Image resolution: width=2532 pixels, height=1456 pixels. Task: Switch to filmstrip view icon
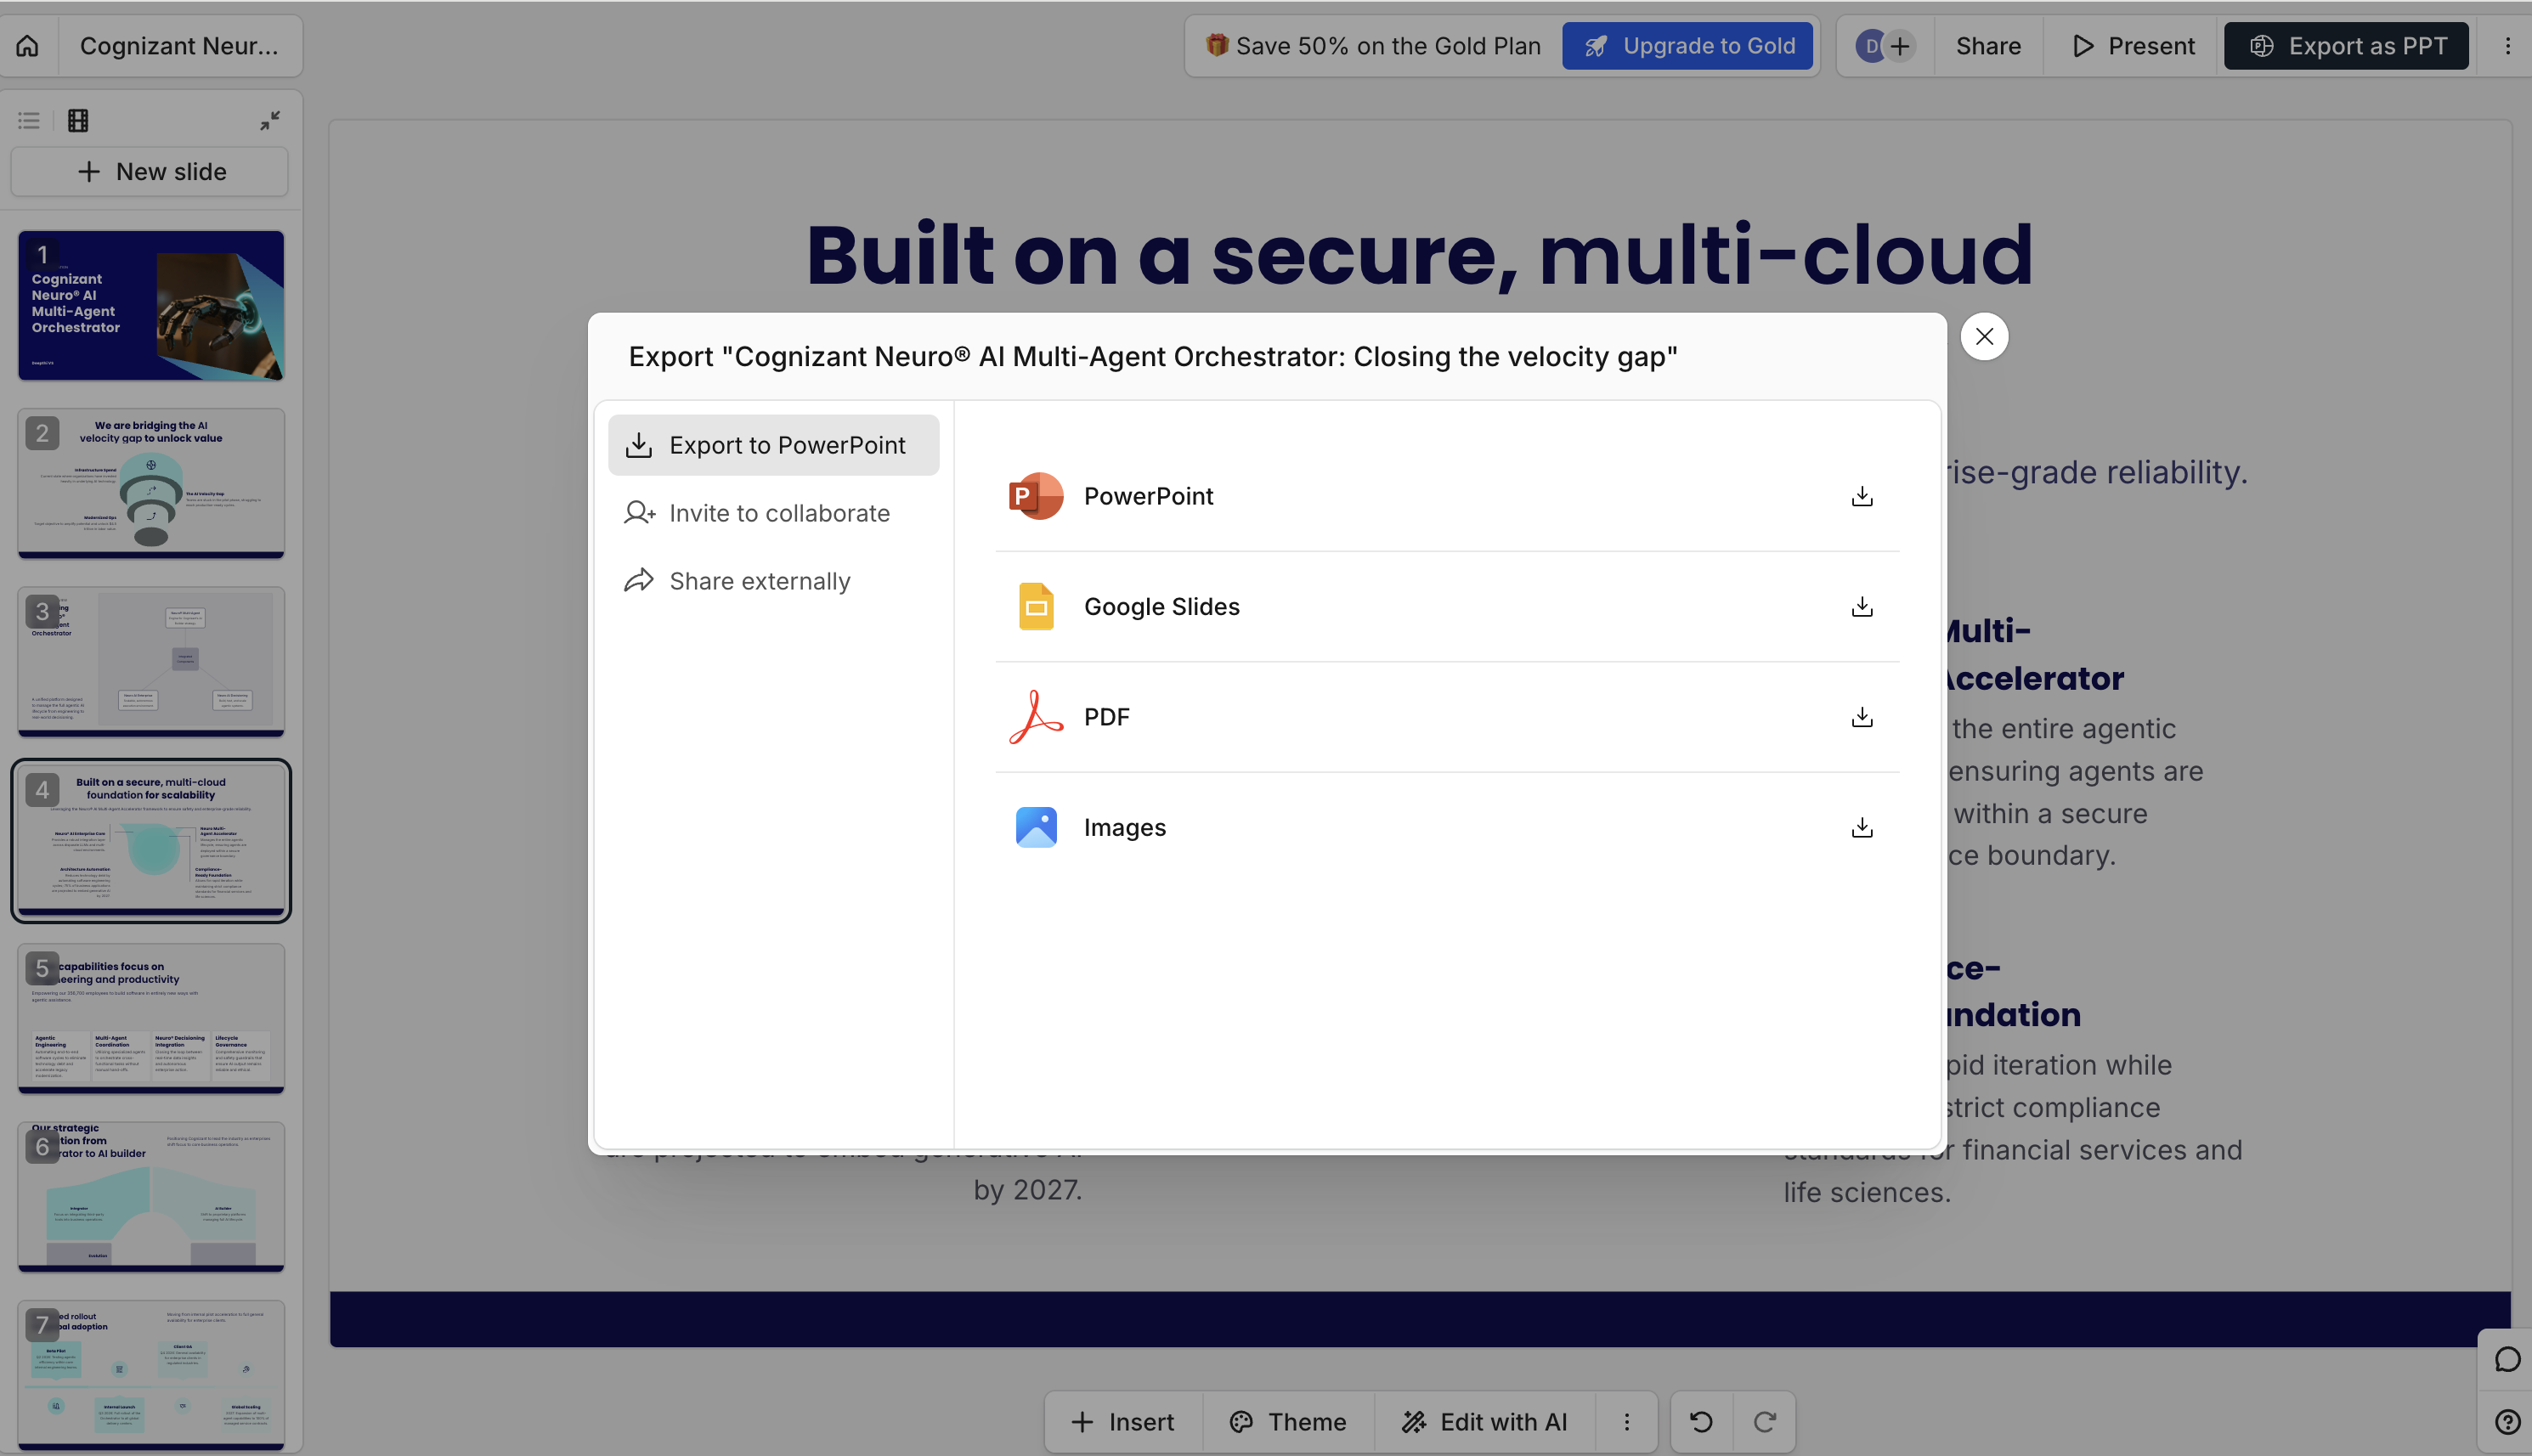(78, 121)
